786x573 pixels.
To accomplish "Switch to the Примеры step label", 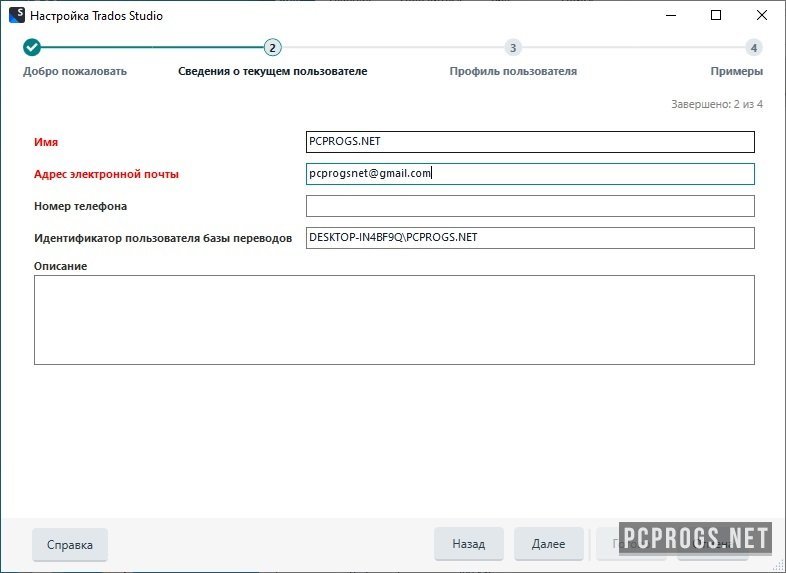I will coord(736,72).
